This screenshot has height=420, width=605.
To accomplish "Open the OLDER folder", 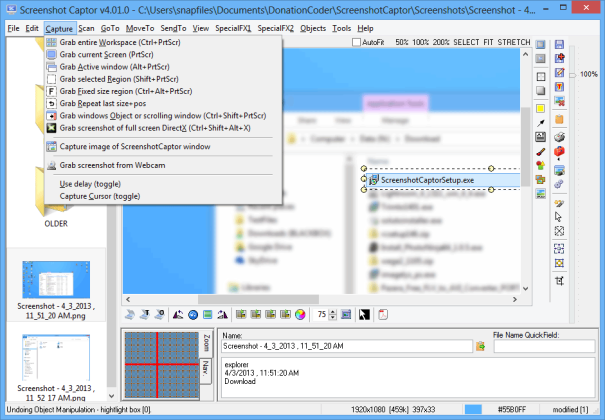I will click(56, 223).
